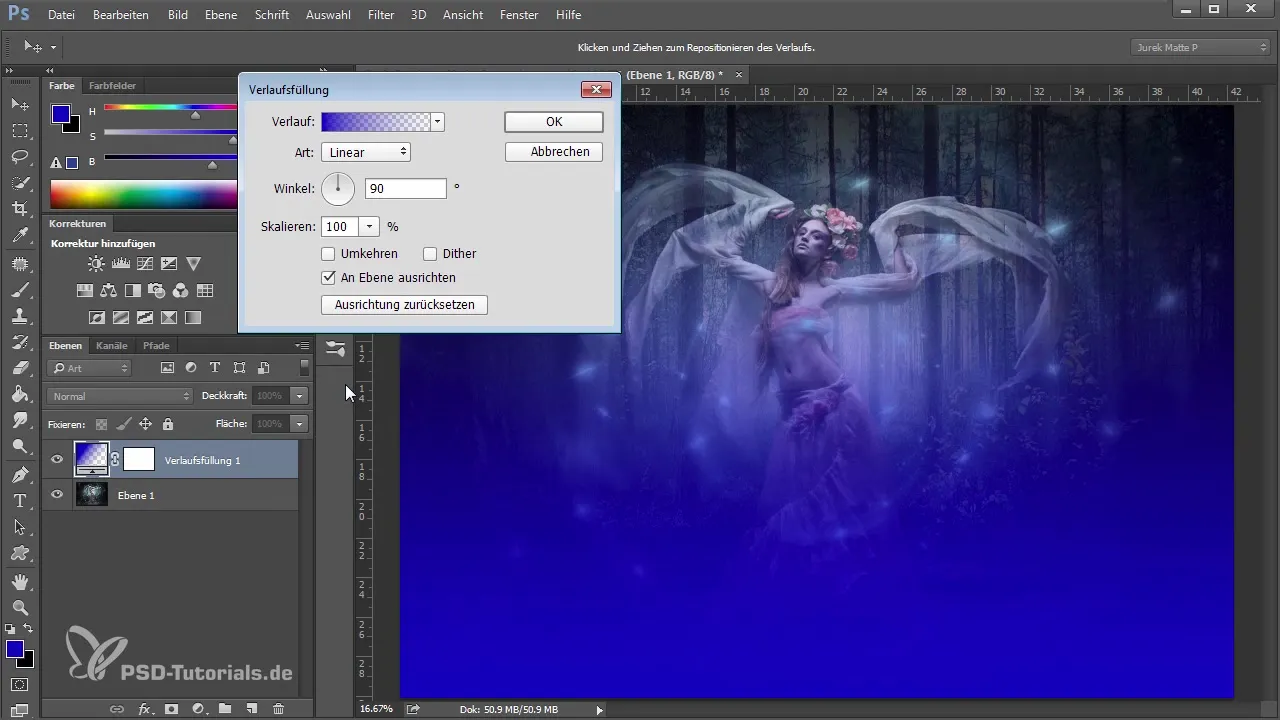Add a Color Balance adjustment
Image resolution: width=1280 pixels, height=720 pixels.
pyautogui.click(x=108, y=291)
